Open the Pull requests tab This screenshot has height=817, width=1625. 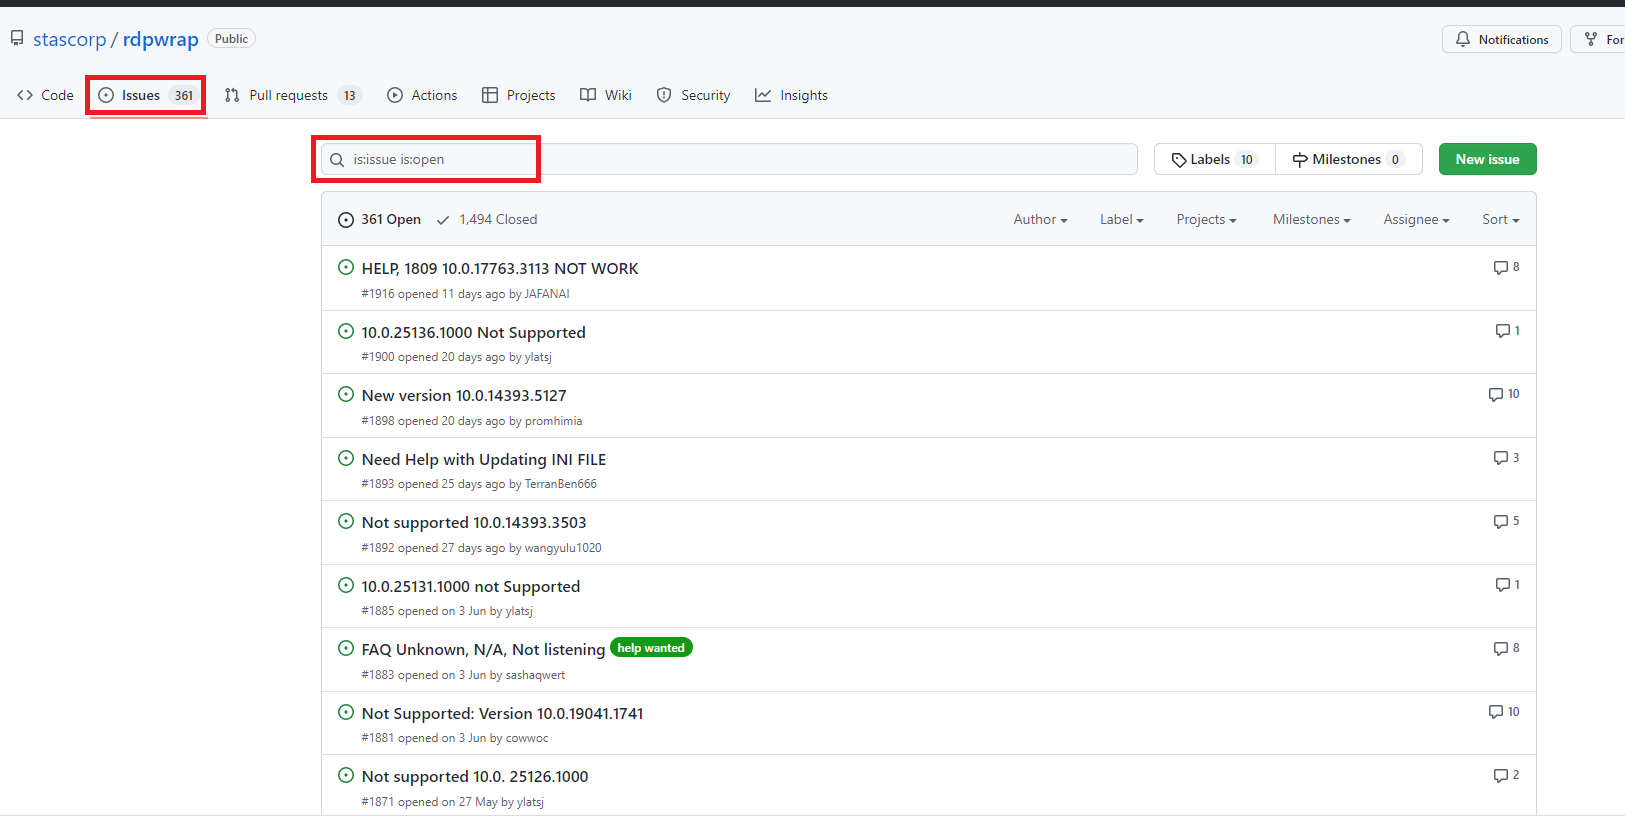coord(292,95)
